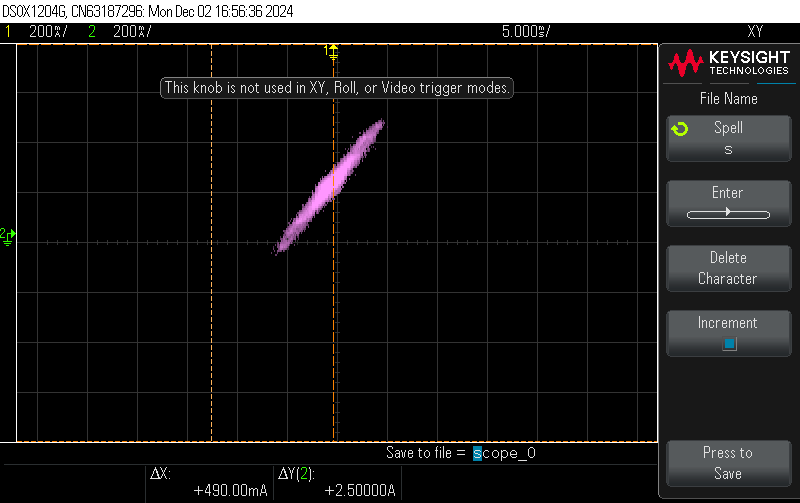Screen dimensions: 800x503
Task: Select the yellow channel 1 number indicator
Action: coord(9,31)
